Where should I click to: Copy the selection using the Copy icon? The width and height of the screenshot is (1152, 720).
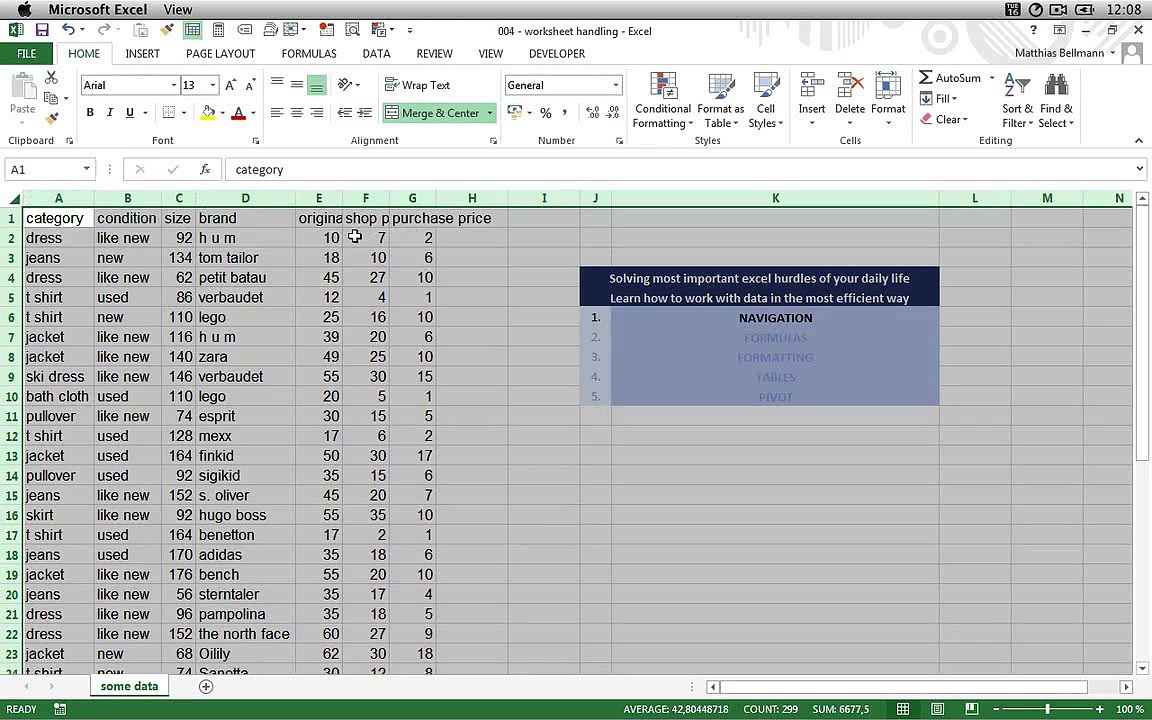pyautogui.click(x=51, y=98)
